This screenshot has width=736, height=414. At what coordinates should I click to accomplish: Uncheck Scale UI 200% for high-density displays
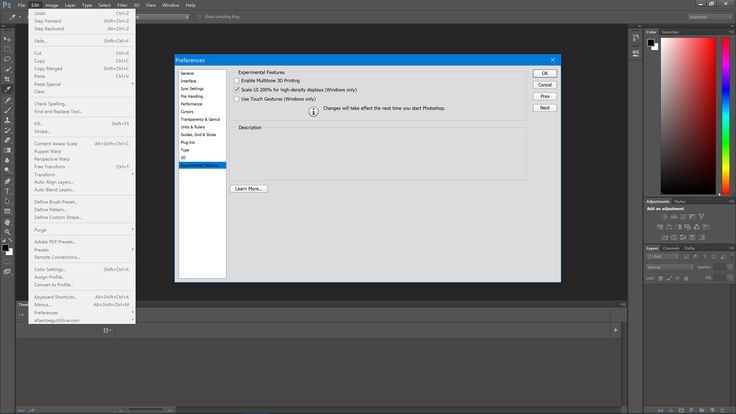pos(237,90)
